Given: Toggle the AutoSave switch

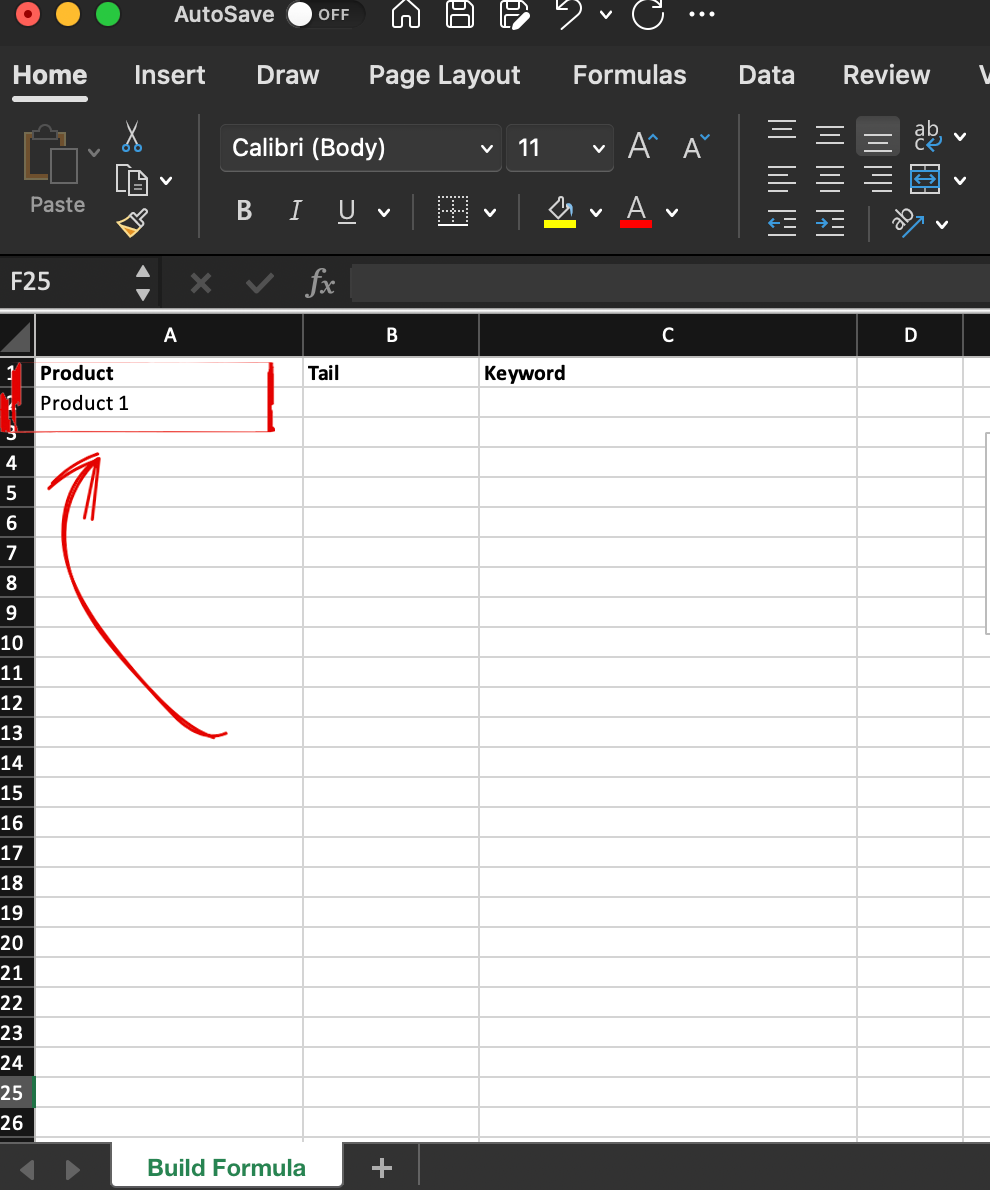Looking at the screenshot, I should pos(322,15).
